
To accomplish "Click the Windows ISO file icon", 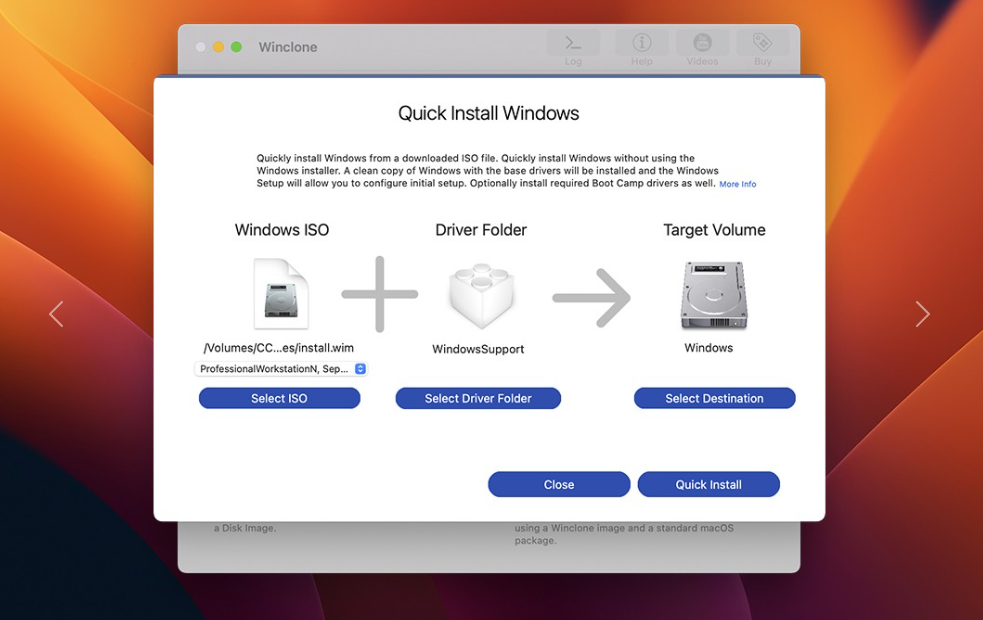I will click(281, 294).
